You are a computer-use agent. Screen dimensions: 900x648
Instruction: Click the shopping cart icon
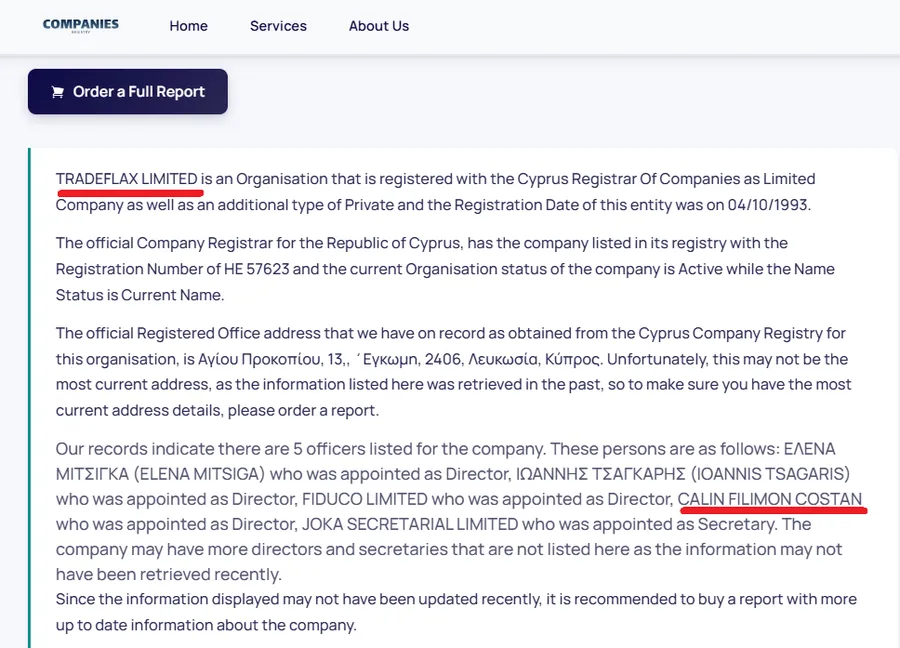coord(57,92)
